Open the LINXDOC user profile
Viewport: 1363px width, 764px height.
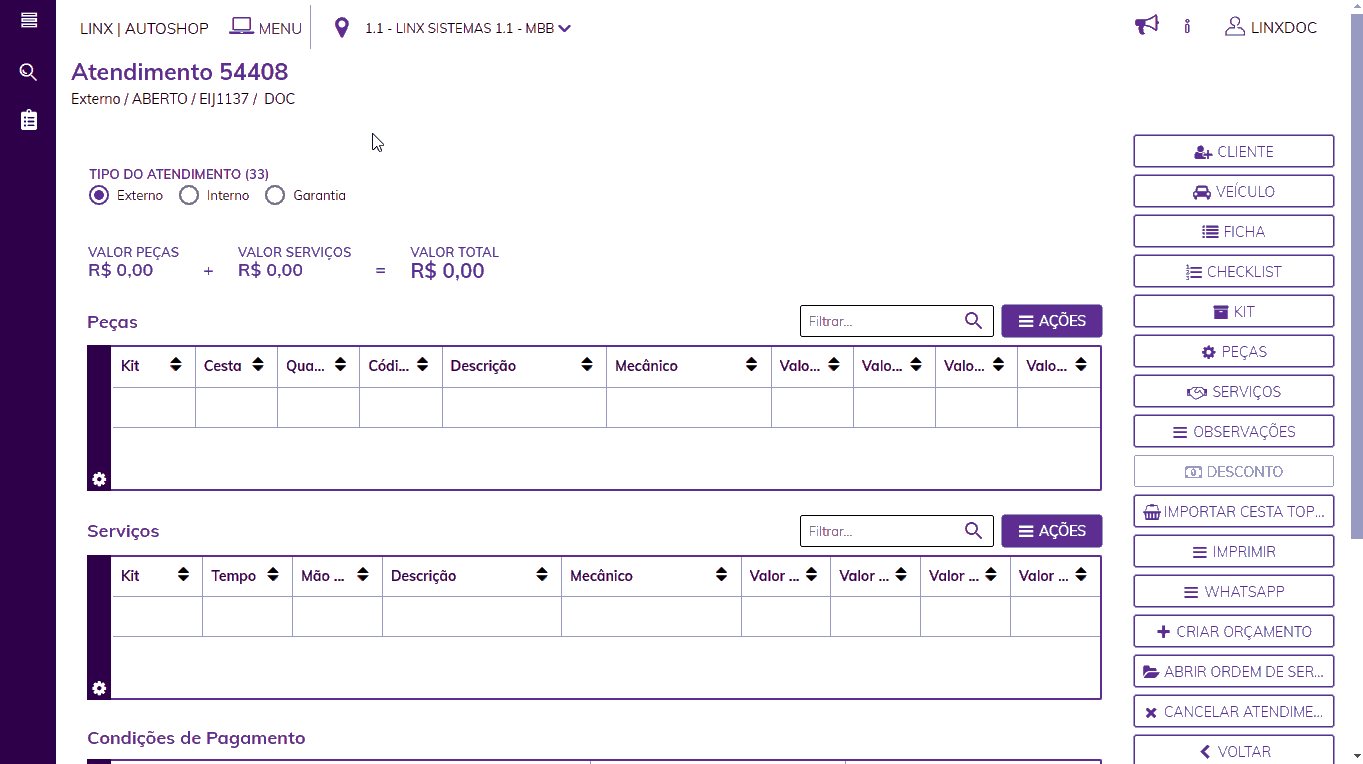[x=1271, y=27]
